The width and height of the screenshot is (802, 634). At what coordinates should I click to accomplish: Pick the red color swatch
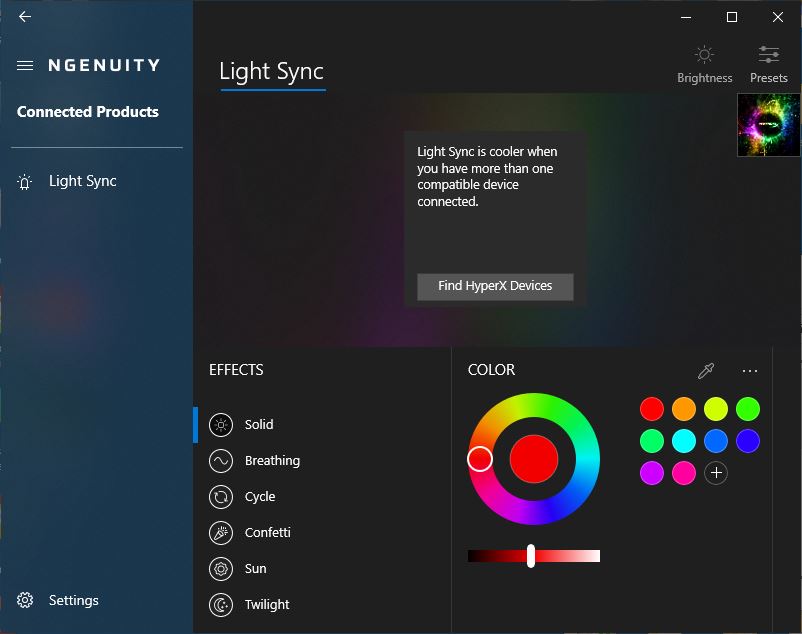pyautogui.click(x=652, y=409)
